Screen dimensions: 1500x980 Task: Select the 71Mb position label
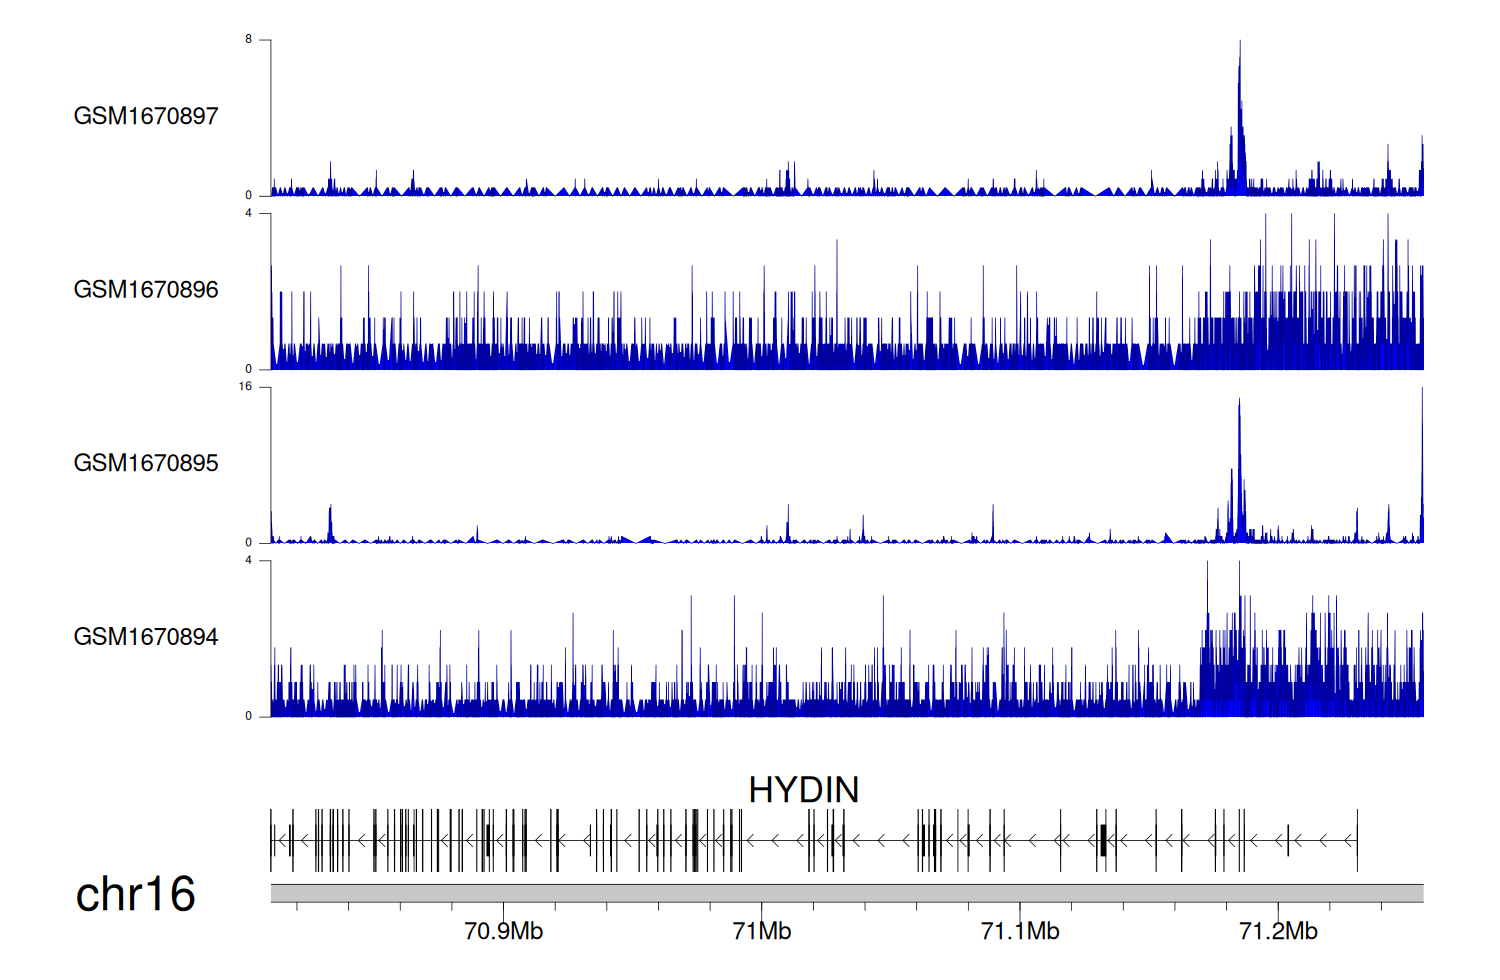point(762,931)
